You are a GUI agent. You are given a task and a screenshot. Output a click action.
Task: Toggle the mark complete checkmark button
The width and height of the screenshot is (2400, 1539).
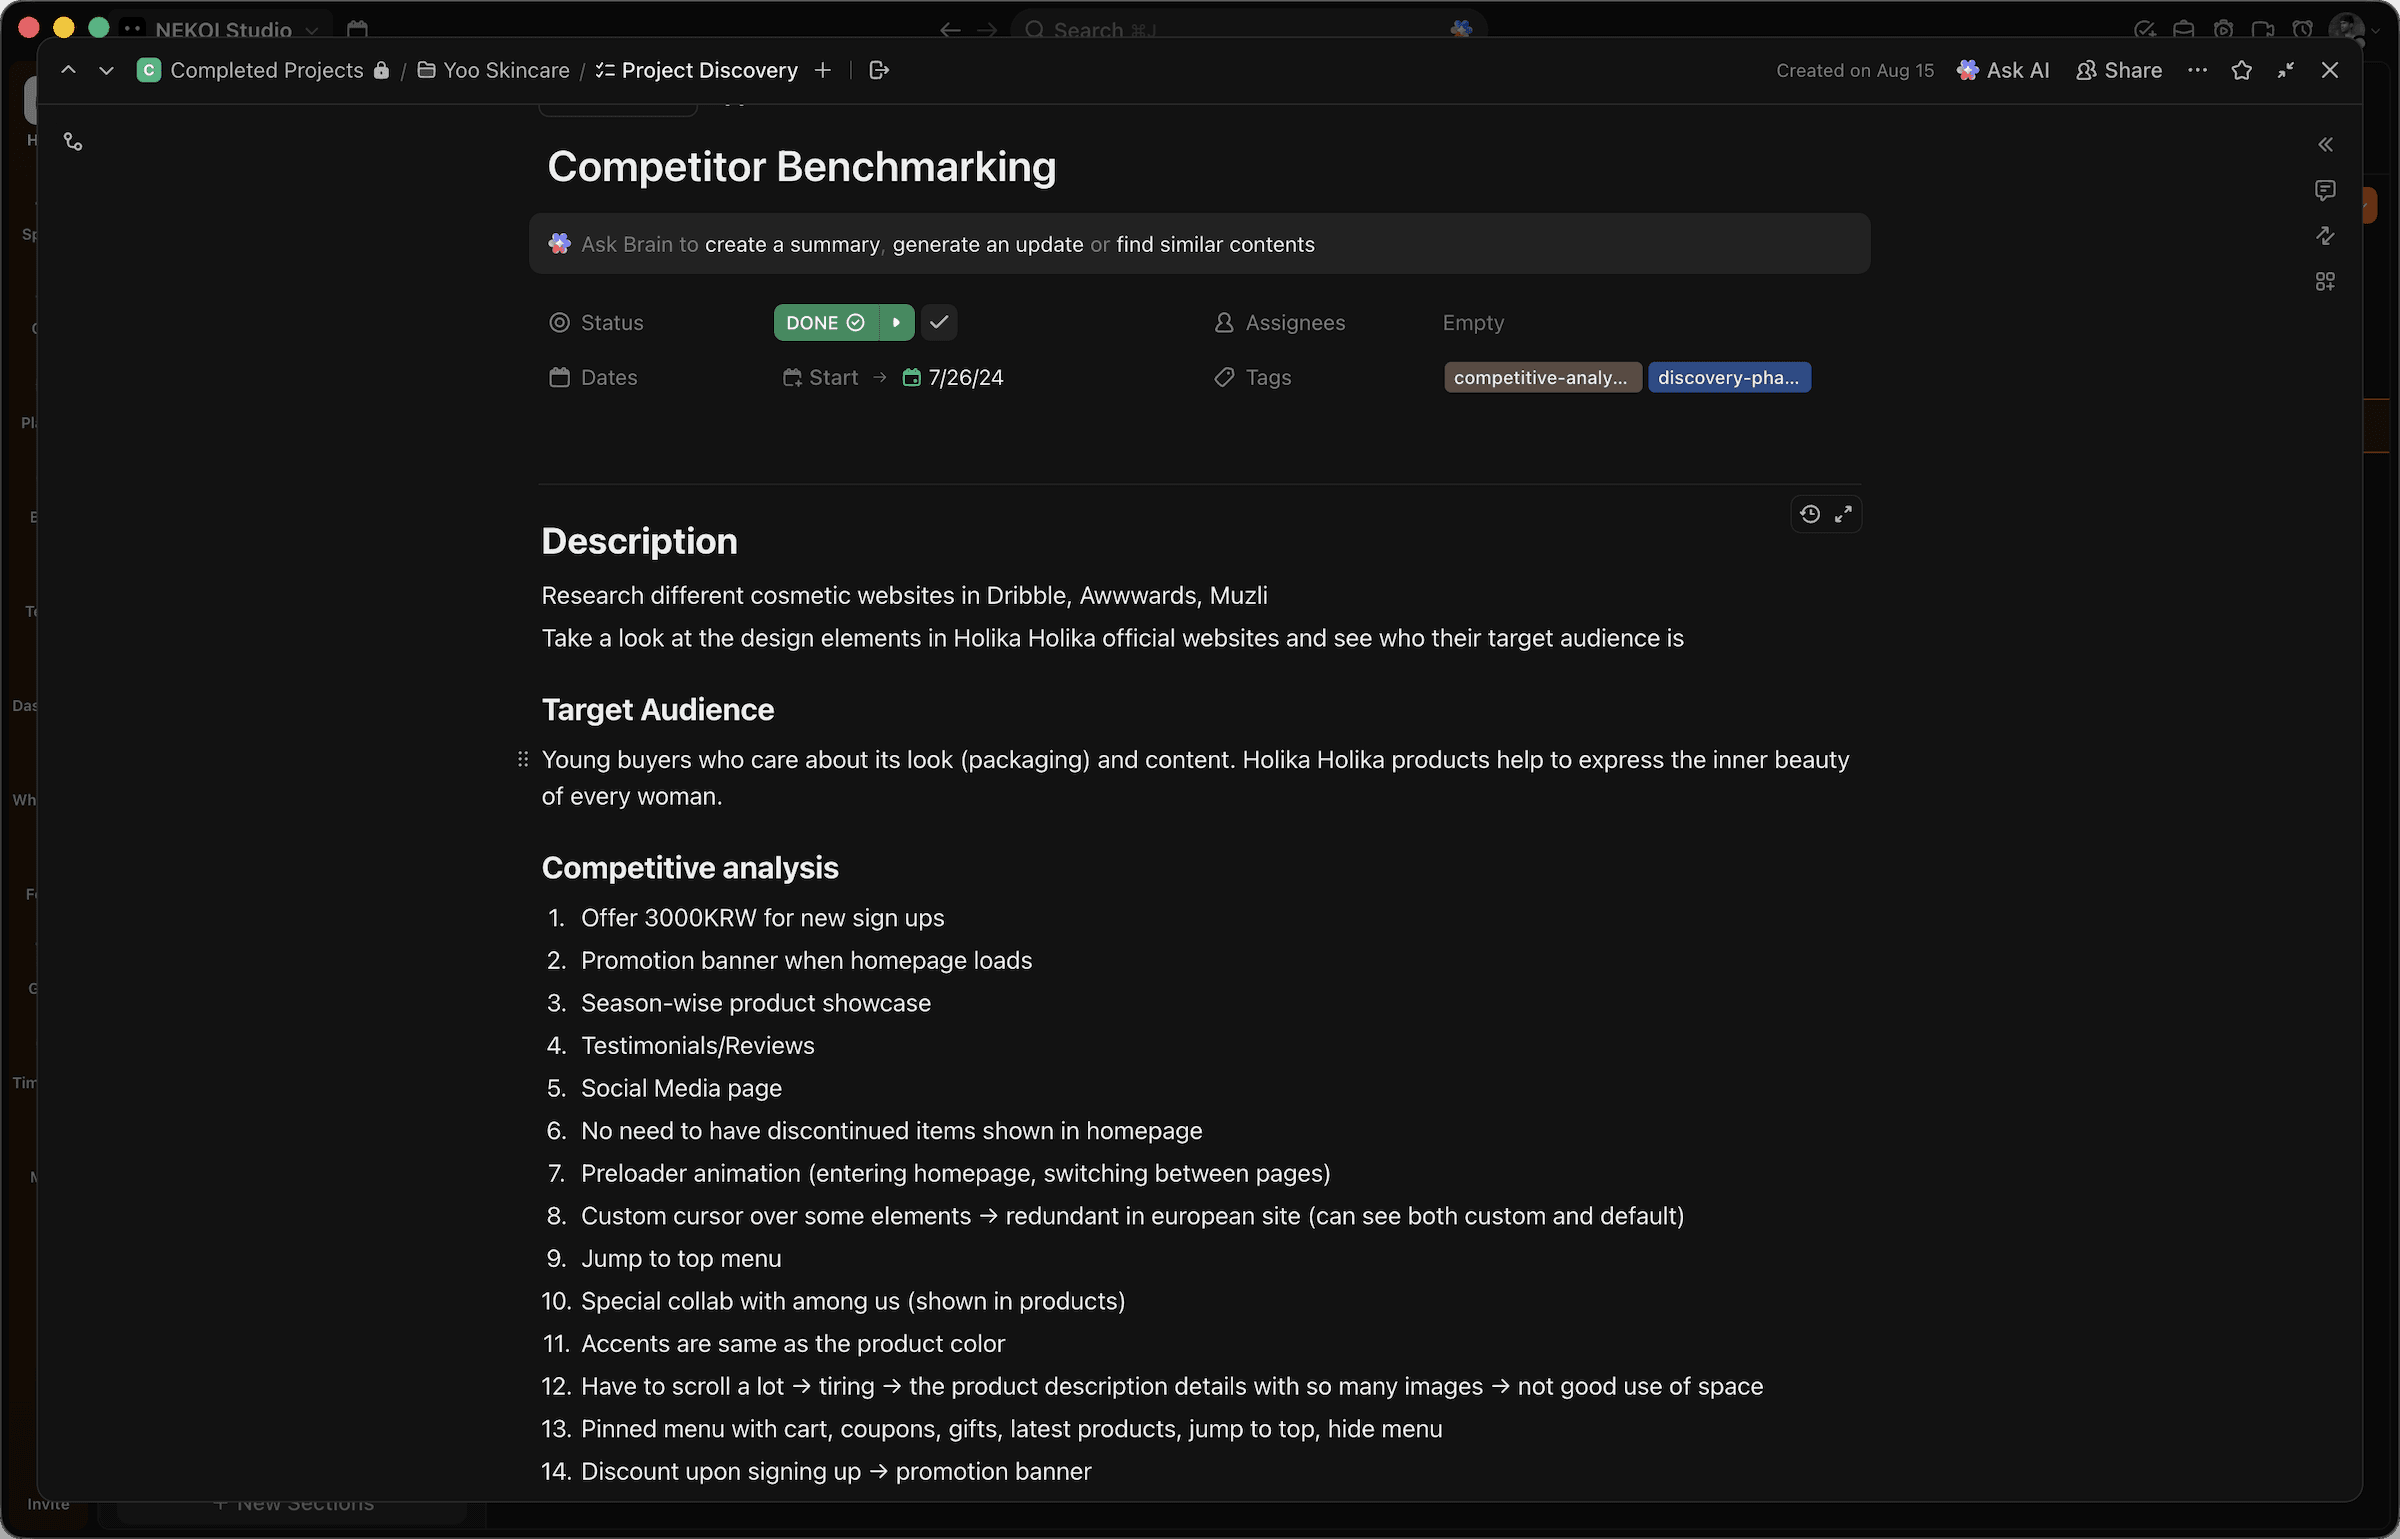[x=939, y=323]
